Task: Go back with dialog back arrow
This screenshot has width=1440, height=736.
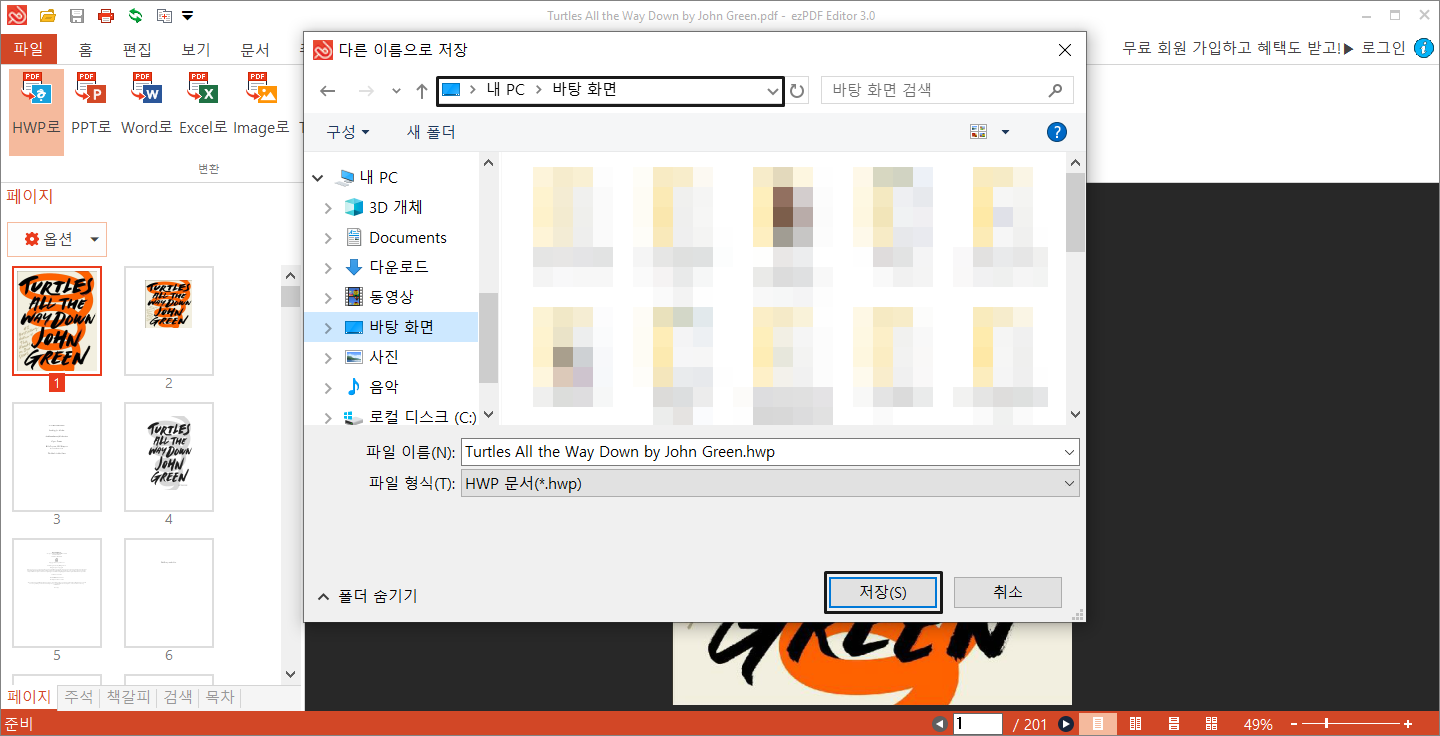Action: point(328,91)
